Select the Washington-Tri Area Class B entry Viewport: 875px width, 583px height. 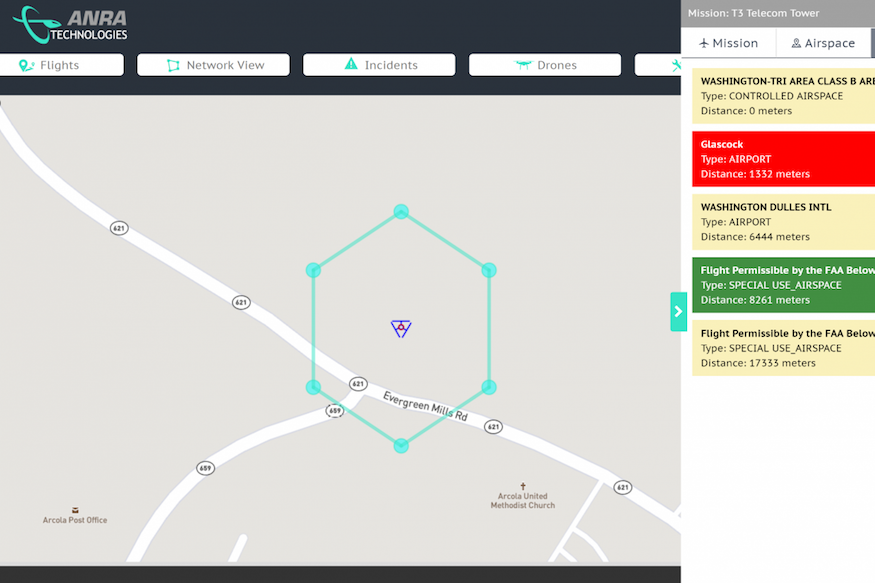click(783, 96)
